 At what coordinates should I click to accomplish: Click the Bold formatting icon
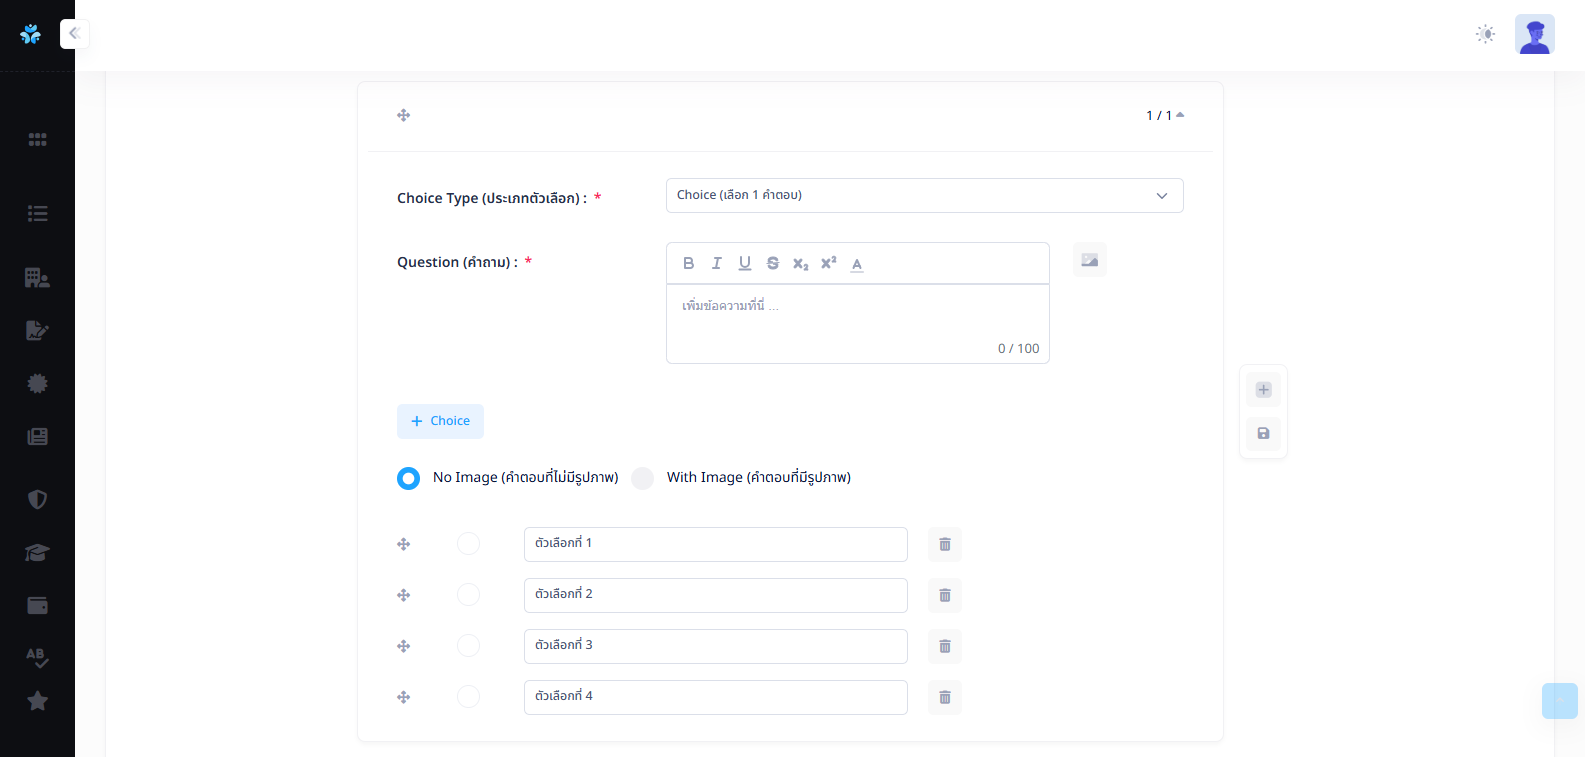pos(688,263)
